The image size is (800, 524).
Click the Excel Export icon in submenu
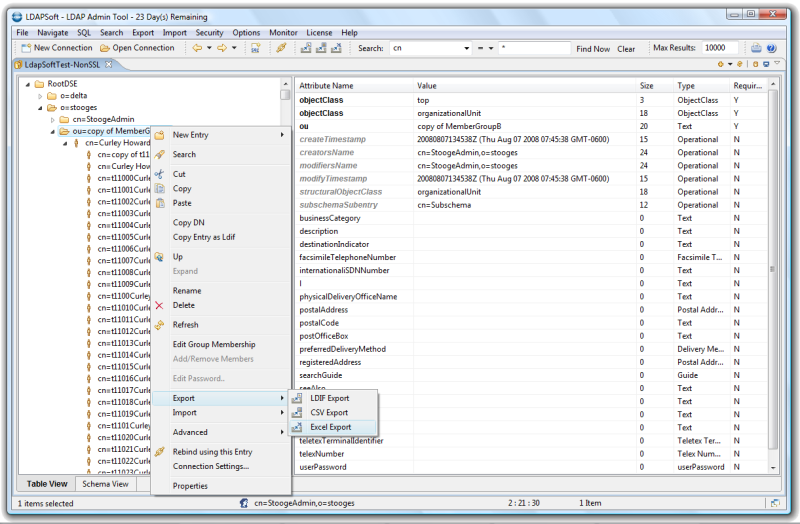pyautogui.click(x=296, y=427)
